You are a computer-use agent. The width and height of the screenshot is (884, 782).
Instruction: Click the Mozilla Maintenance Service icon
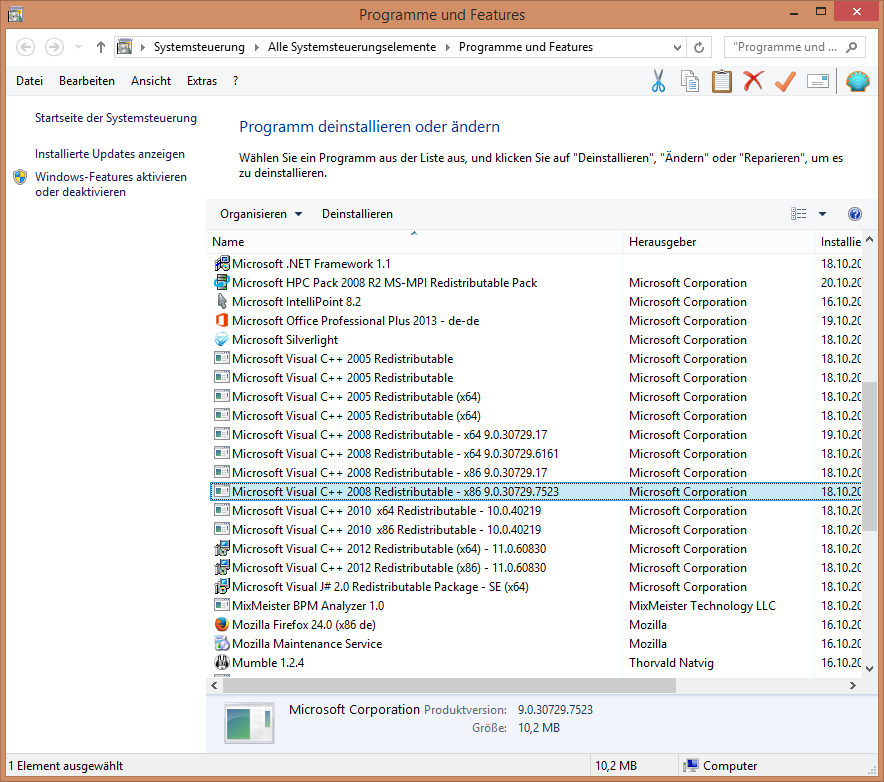222,643
